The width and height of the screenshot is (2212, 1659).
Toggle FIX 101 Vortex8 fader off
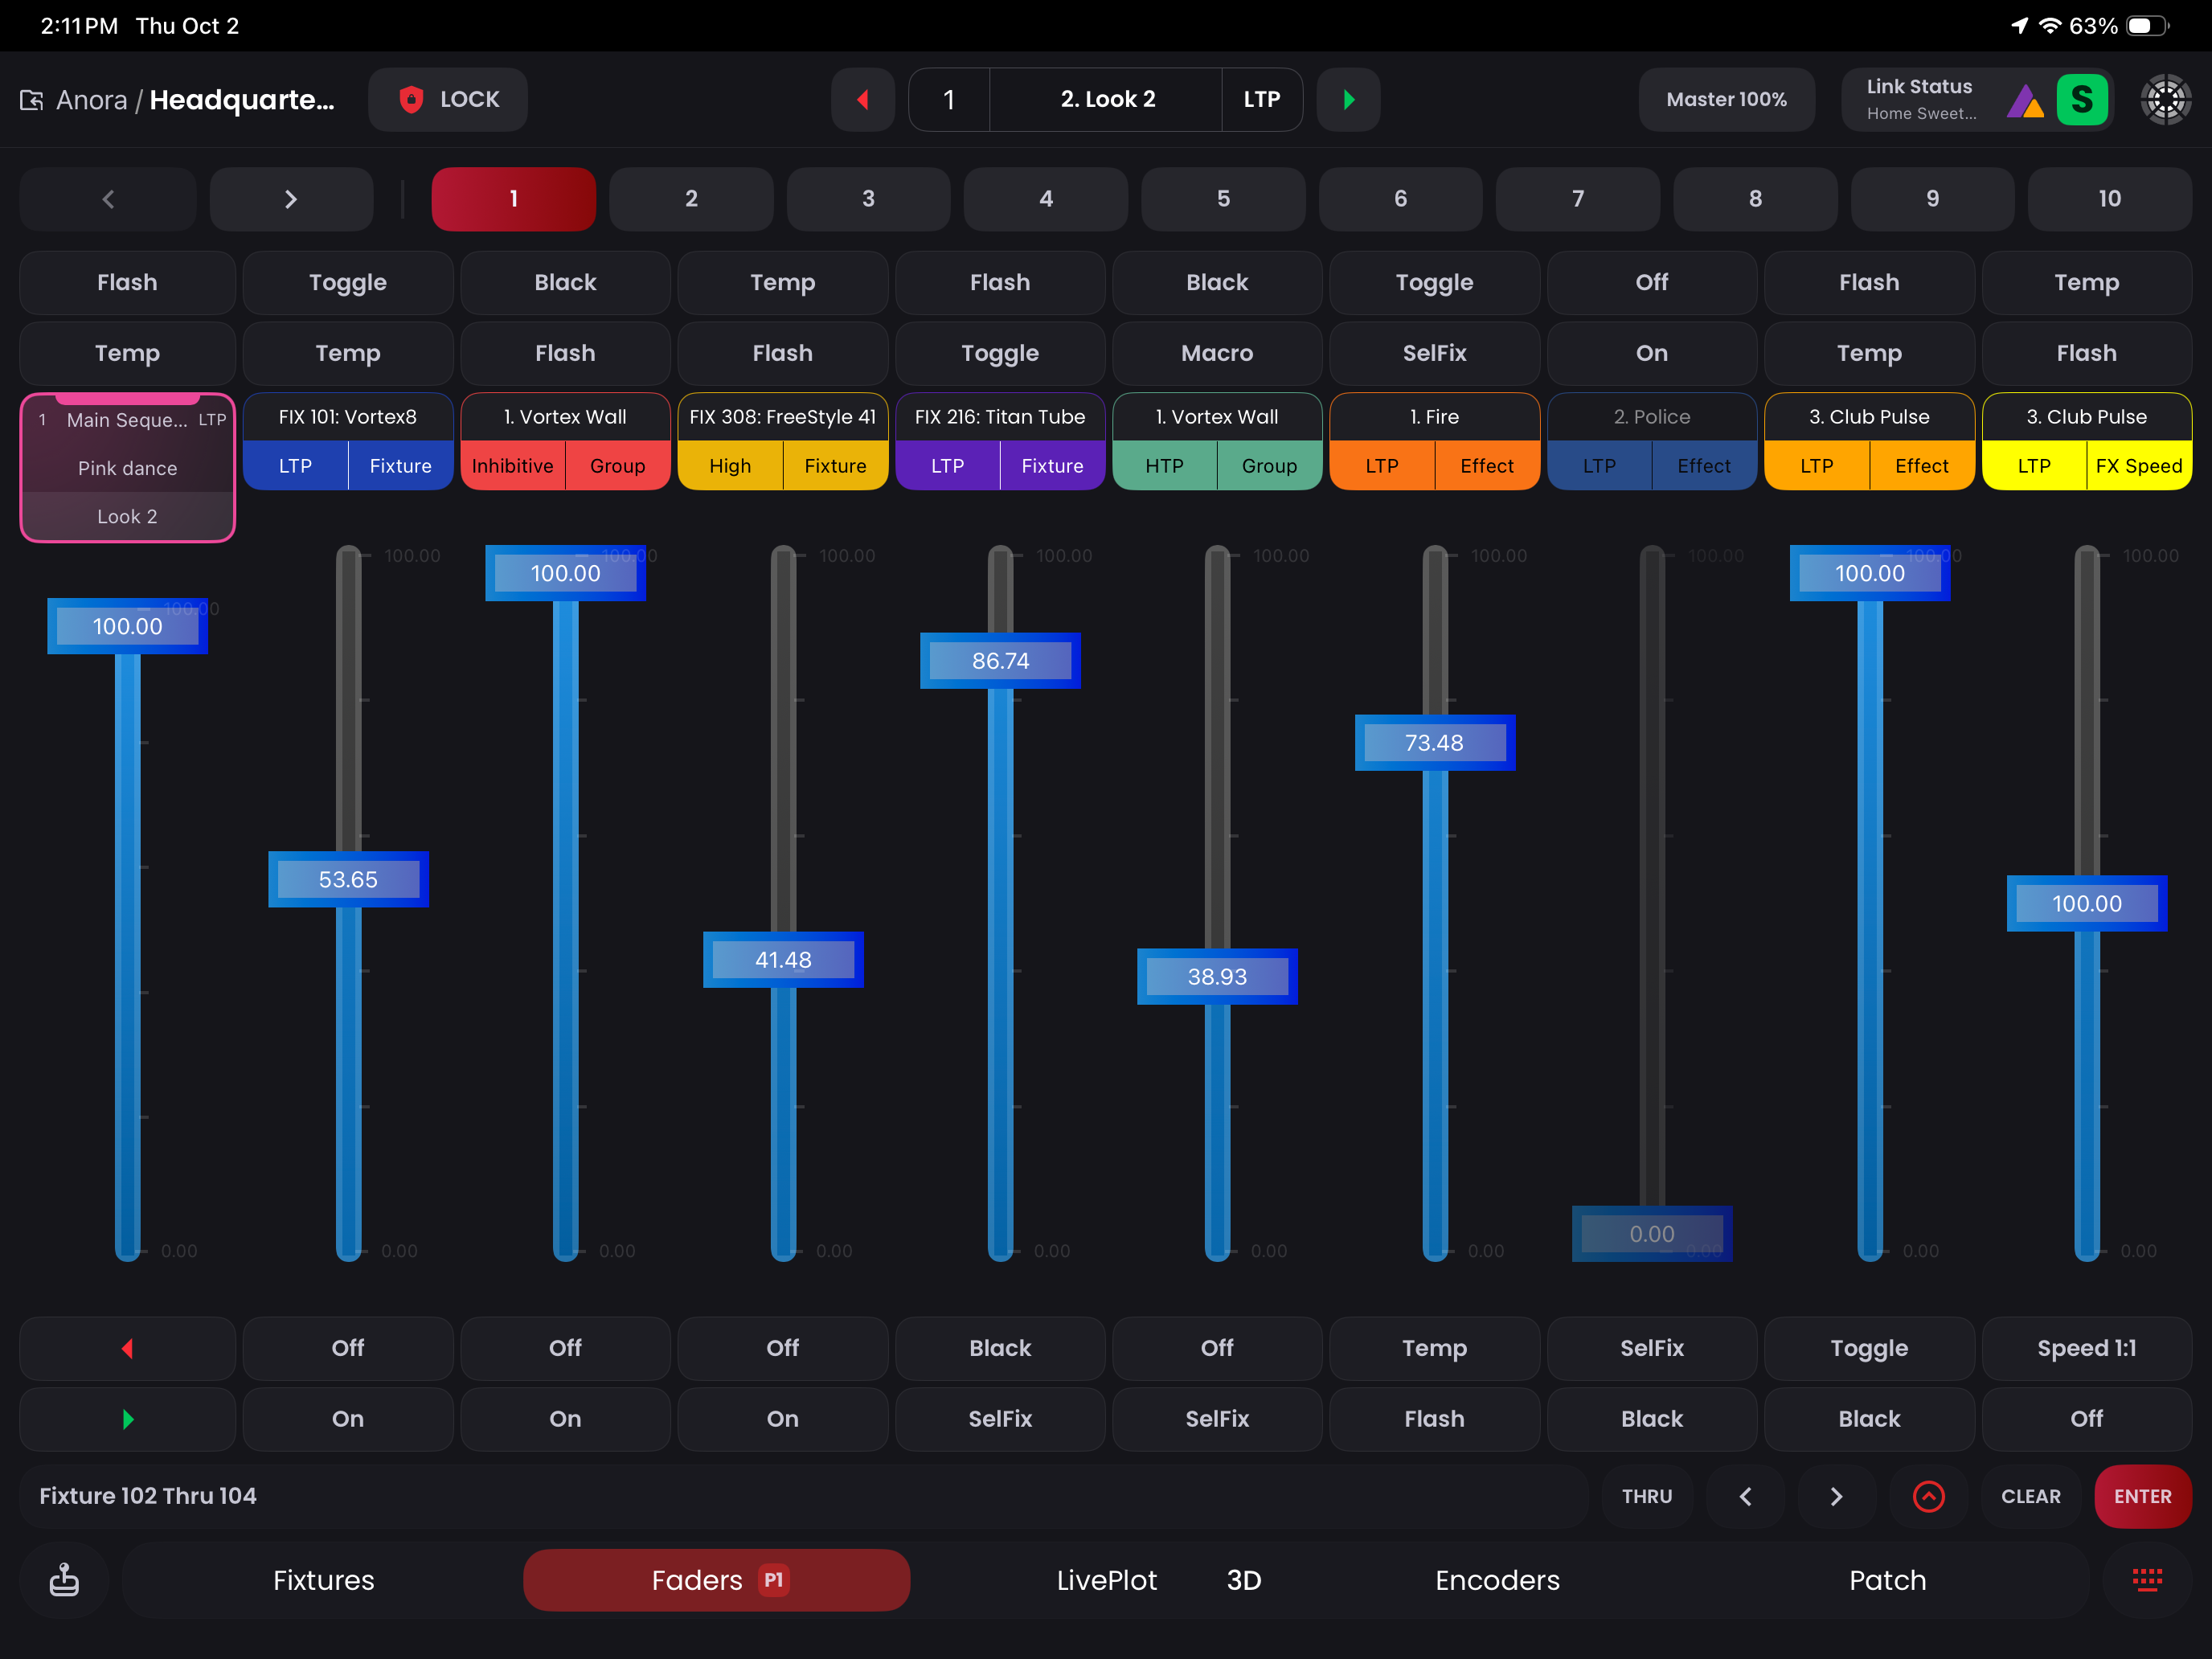click(x=348, y=1348)
